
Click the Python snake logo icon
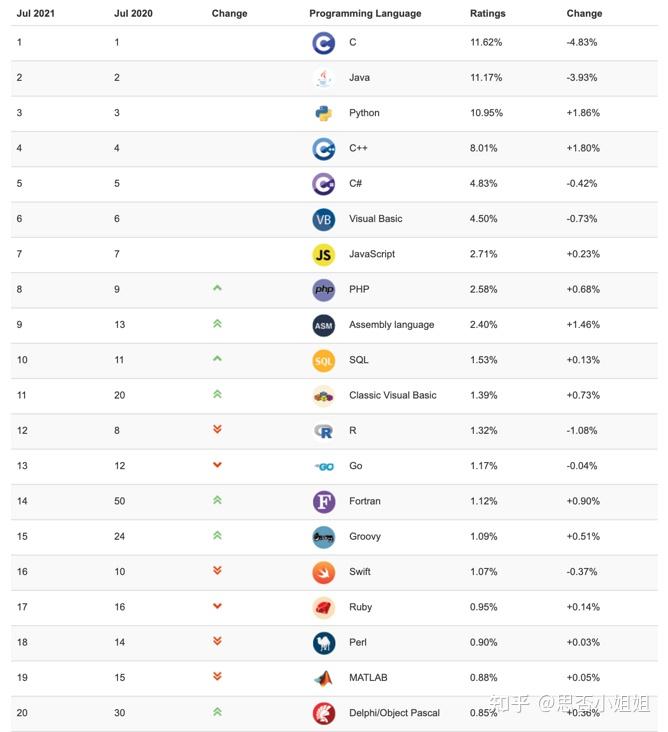pos(323,113)
